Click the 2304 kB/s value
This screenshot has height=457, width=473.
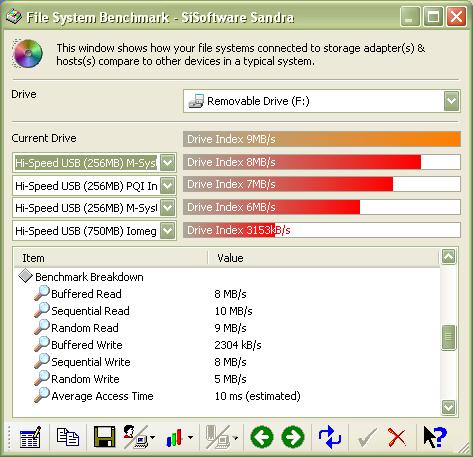click(238, 345)
